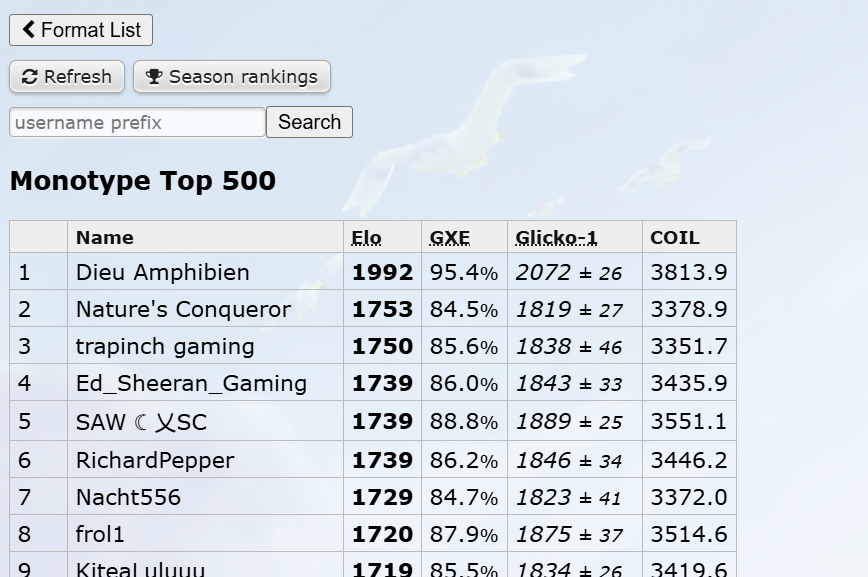Focus the username prefix field
Image resolution: width=868 pixels, height=577 pixels.
click(137, 122)
